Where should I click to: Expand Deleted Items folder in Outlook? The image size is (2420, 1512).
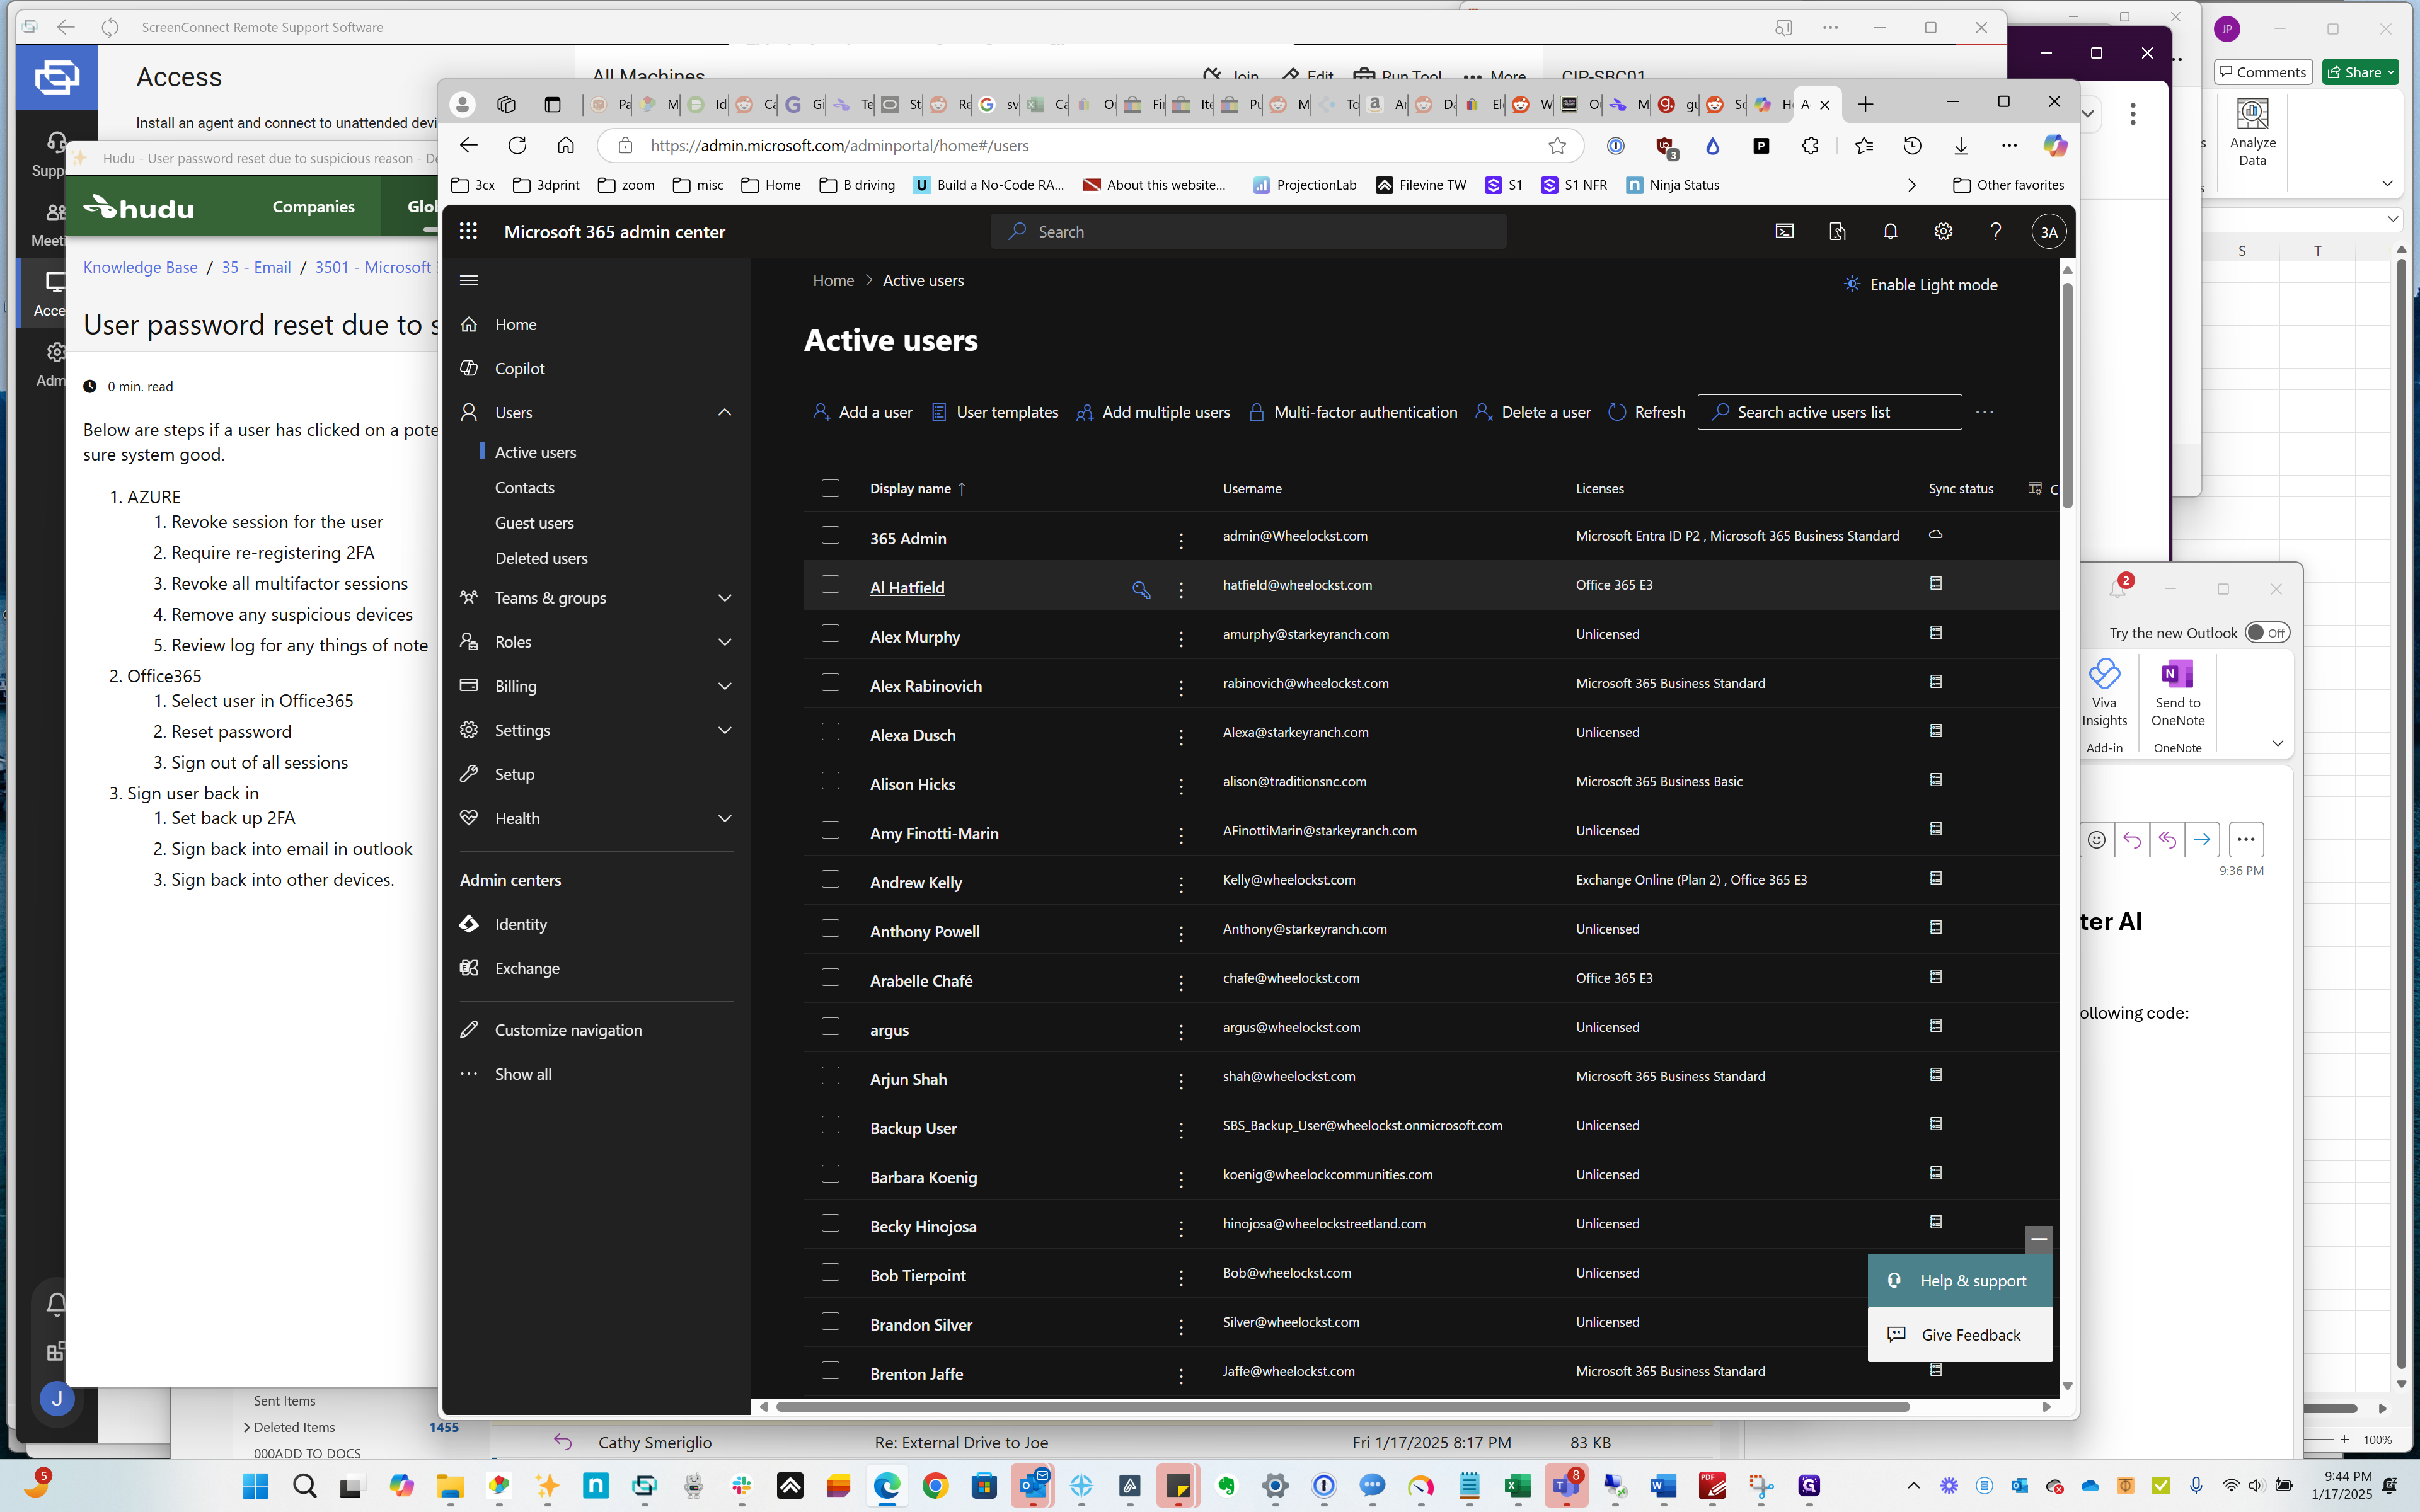pyautogui.click(x=246, y=1427)
